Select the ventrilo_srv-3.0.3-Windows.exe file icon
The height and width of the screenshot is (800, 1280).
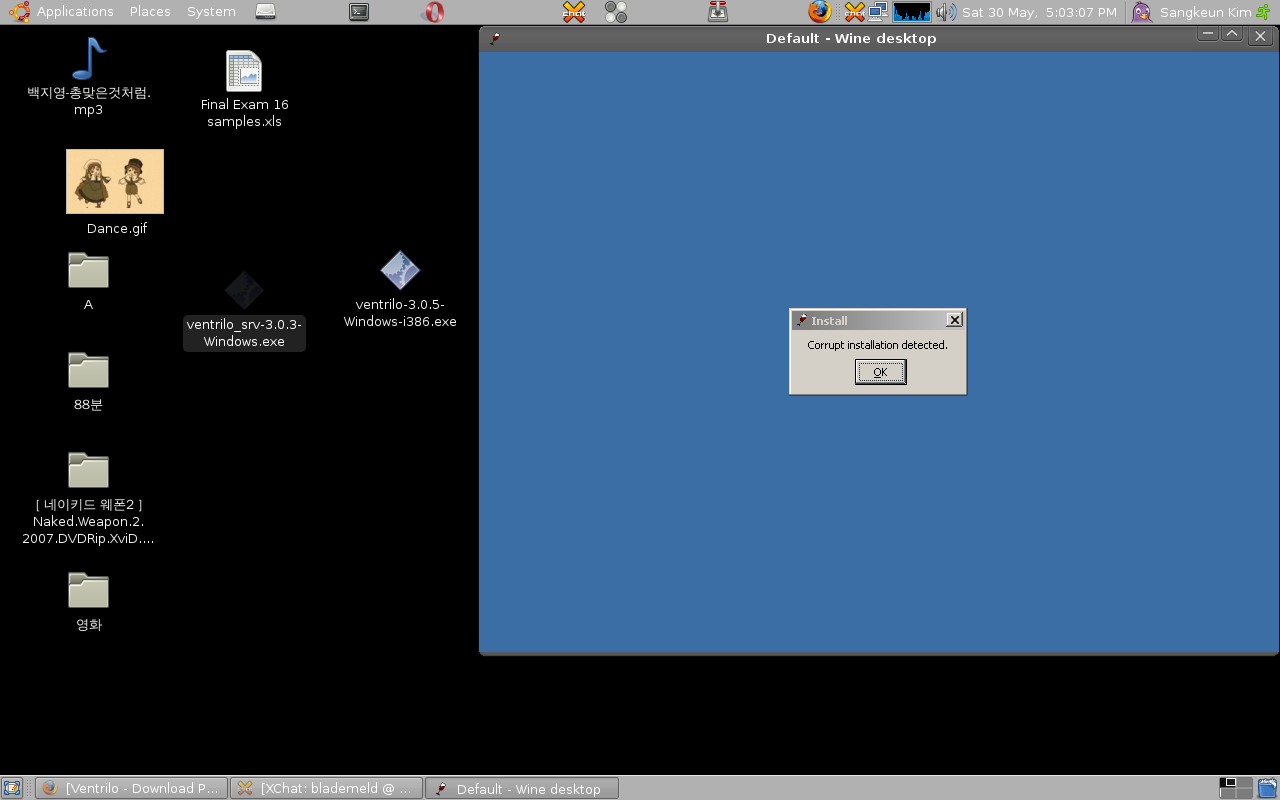pos(244,291)
